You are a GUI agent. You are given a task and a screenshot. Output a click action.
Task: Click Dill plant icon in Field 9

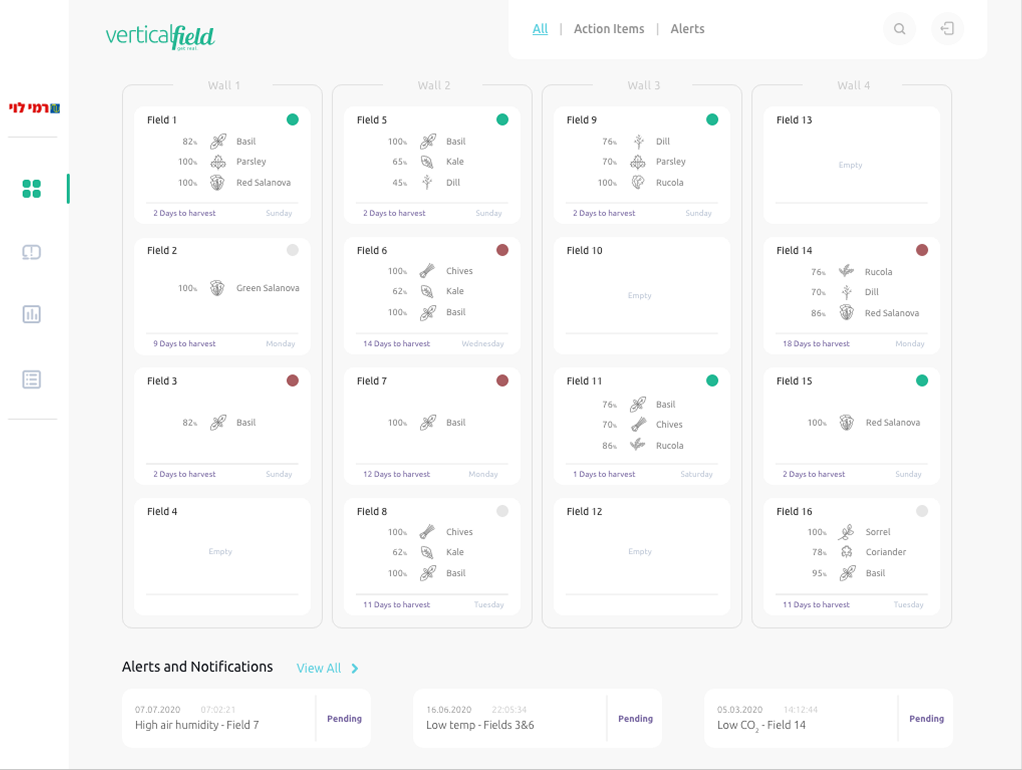[x=639, y=141]
